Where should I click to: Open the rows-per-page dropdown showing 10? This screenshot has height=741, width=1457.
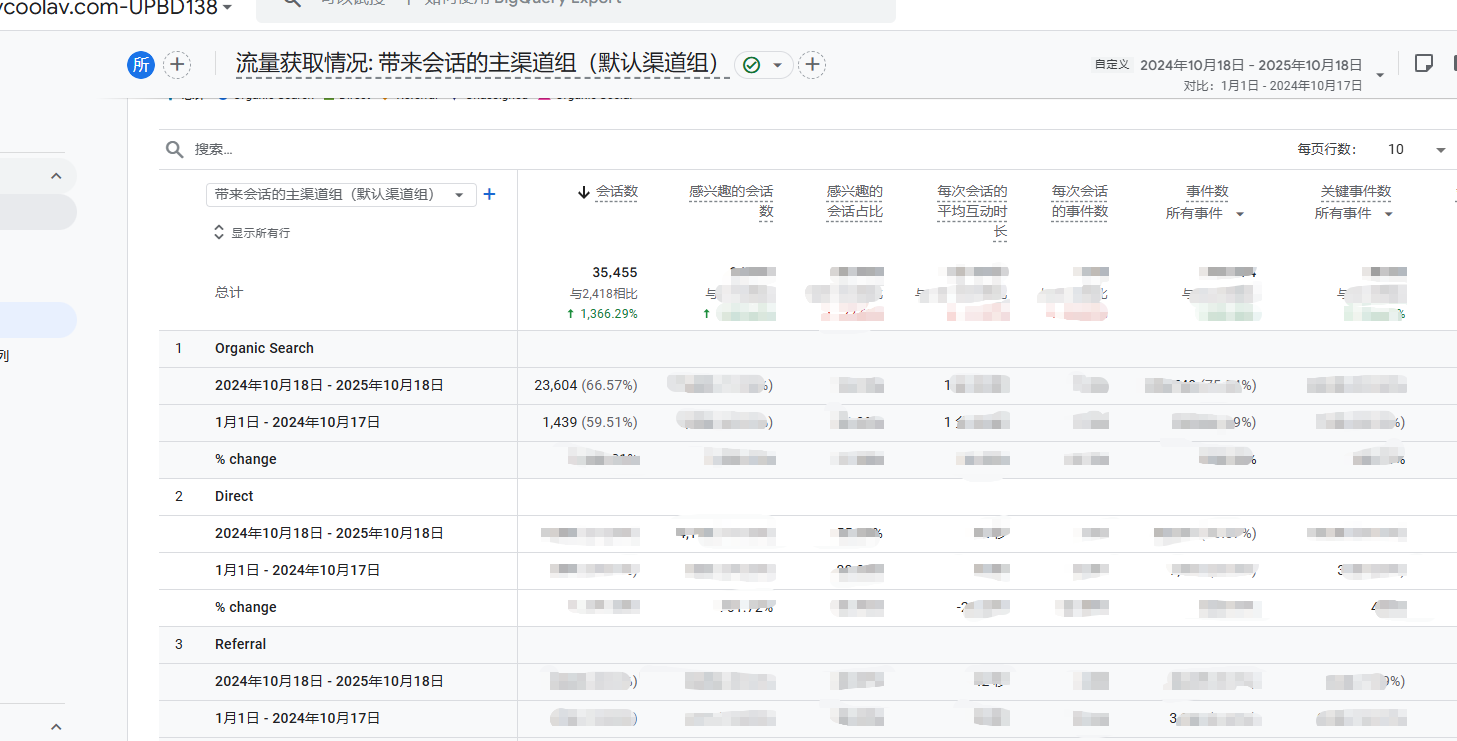pyautogui.click(x=1417, y=149)
